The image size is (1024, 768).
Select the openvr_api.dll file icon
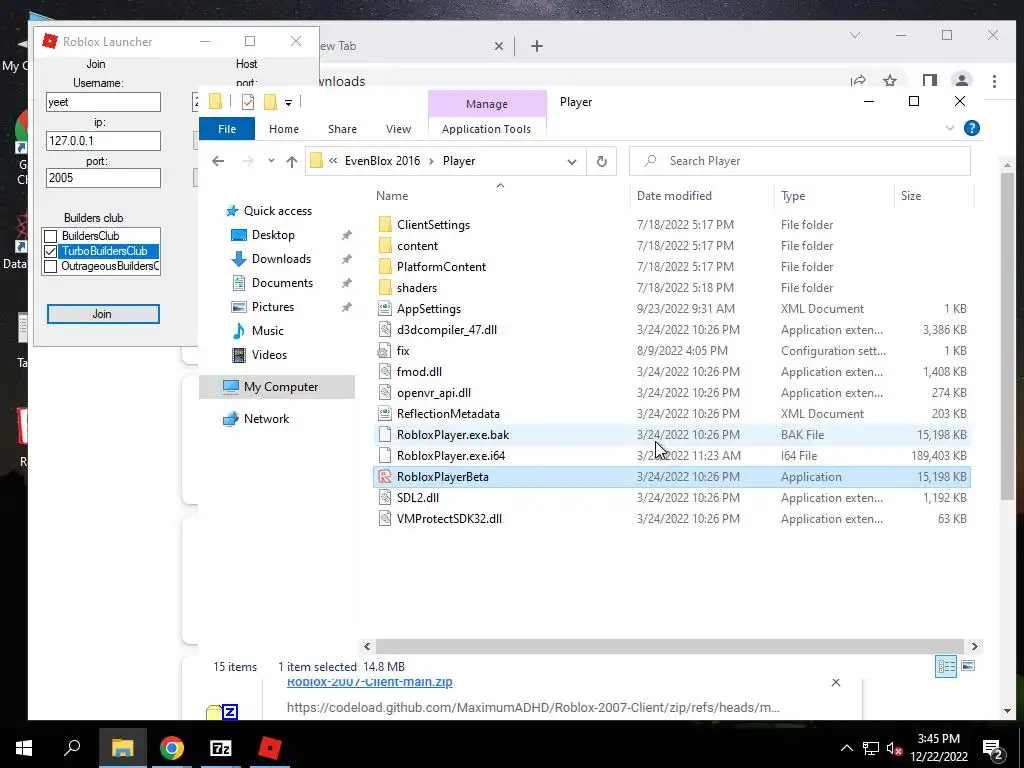click(385, 392)
